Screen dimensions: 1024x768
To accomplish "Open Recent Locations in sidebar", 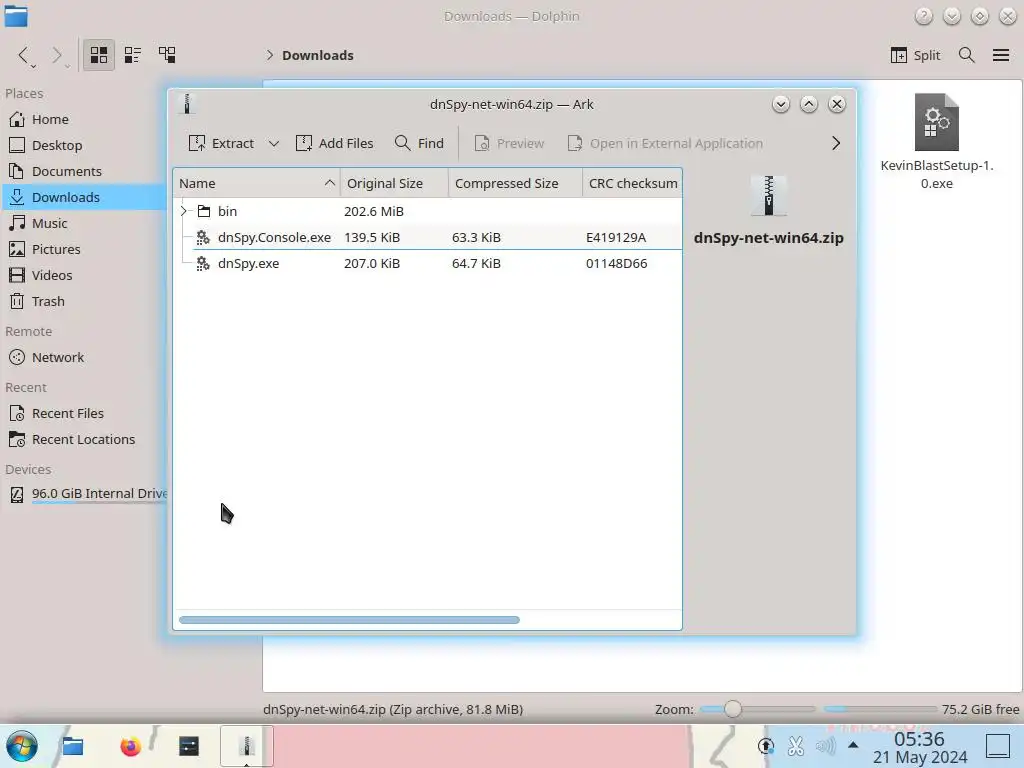I will 84,440.
